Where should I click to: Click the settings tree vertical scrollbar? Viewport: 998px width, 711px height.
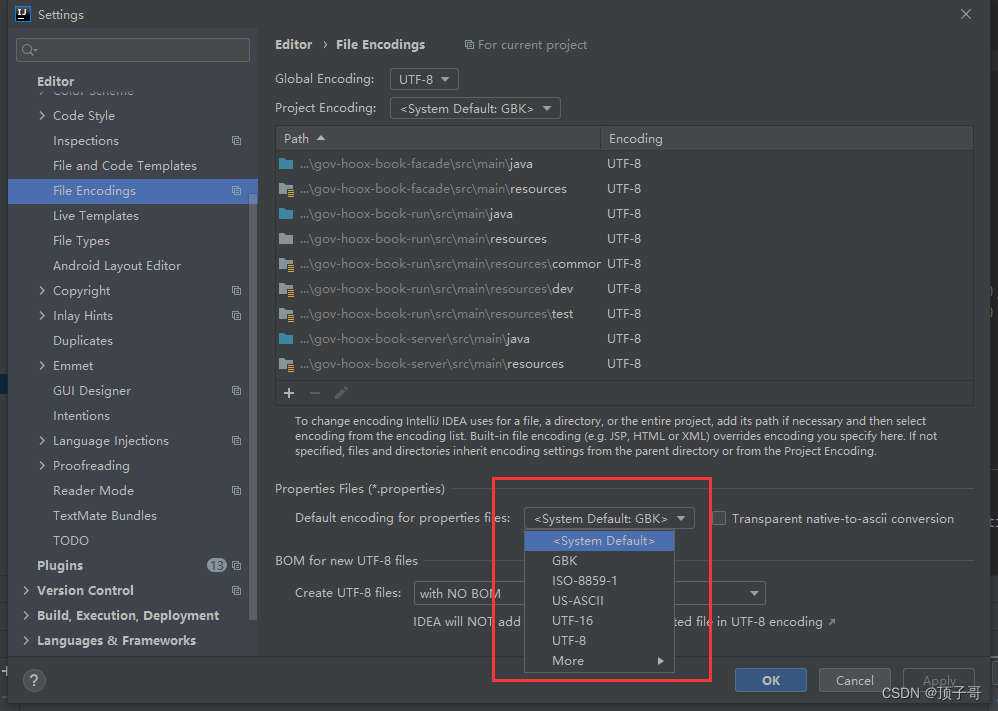253,407
